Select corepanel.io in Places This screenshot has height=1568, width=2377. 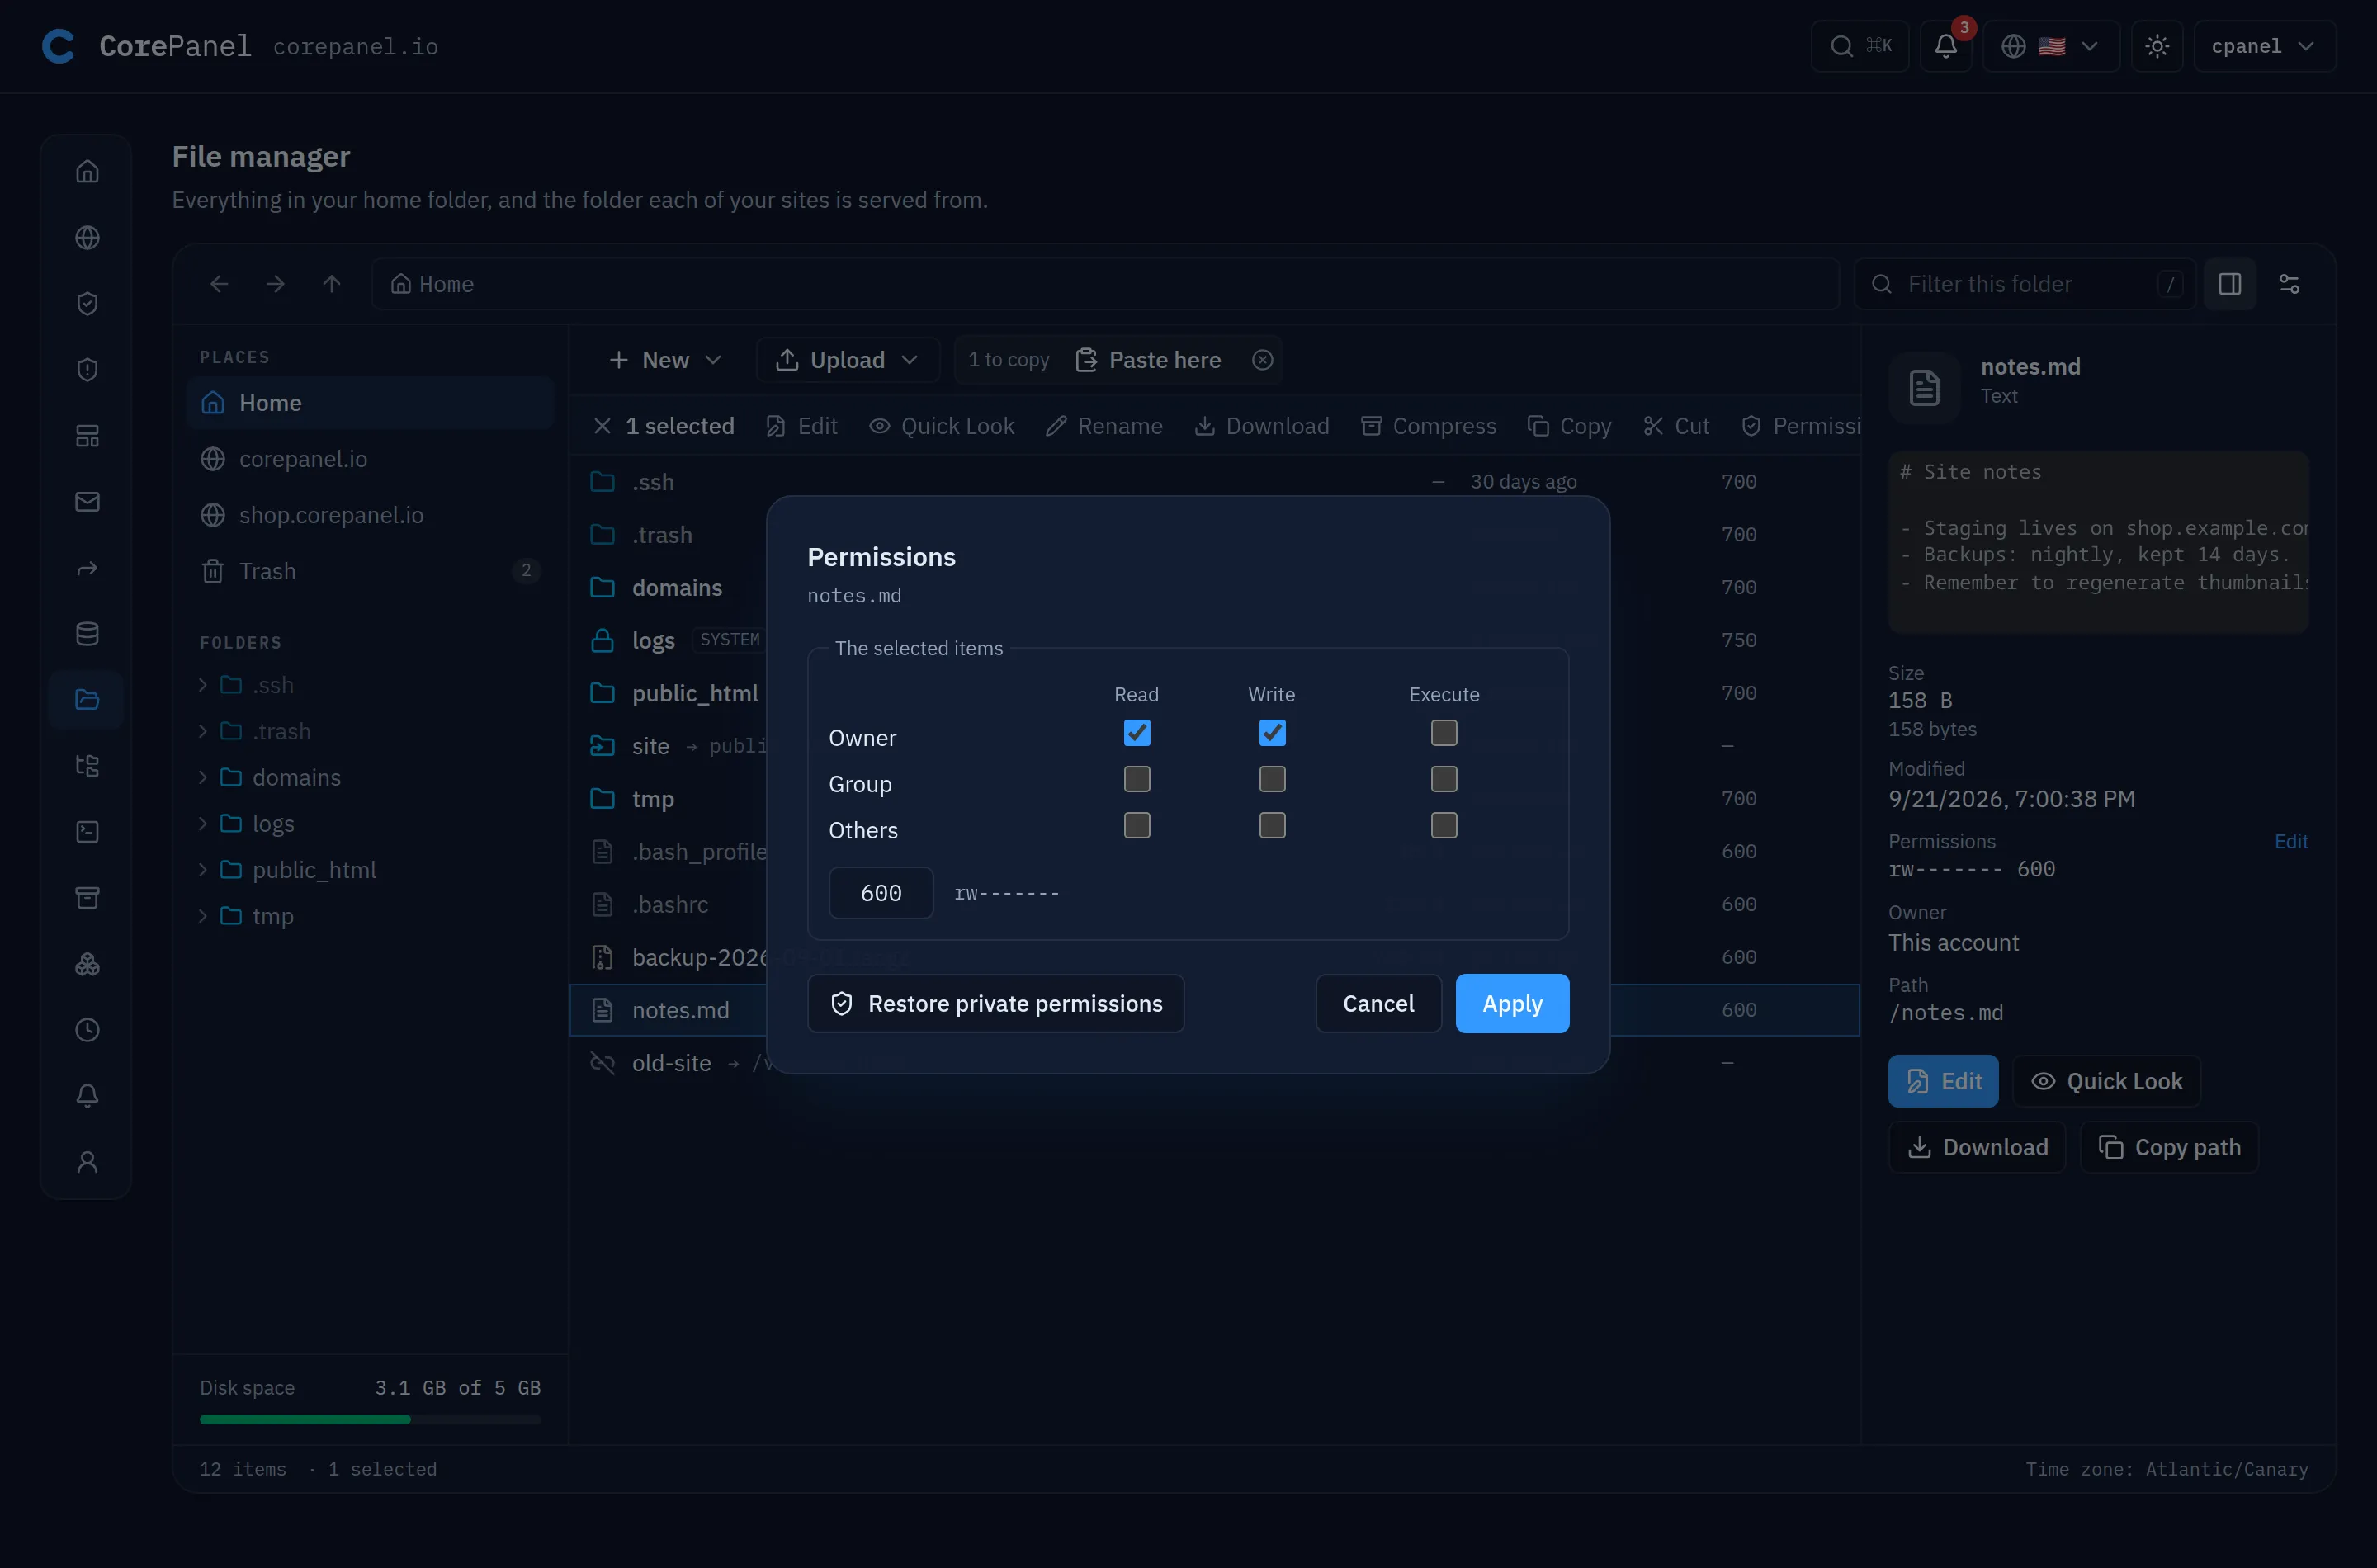click(370, 459)
